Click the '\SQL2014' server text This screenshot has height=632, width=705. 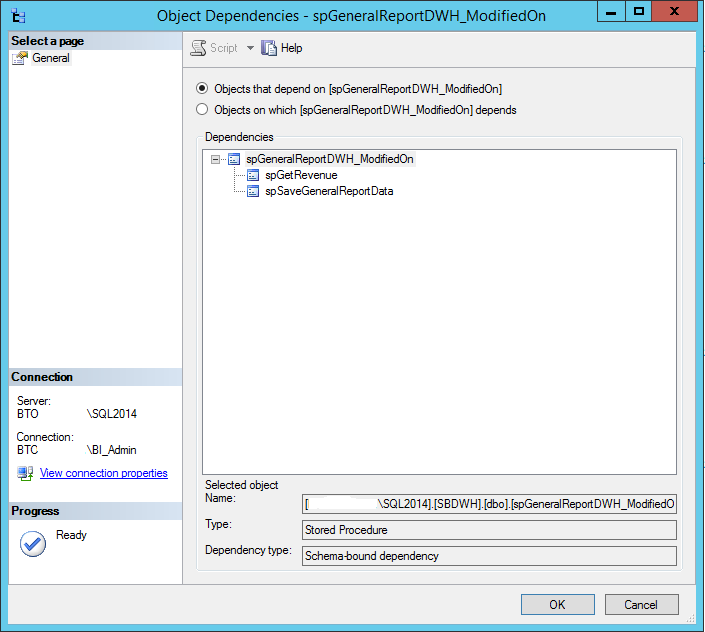point(112,414)
